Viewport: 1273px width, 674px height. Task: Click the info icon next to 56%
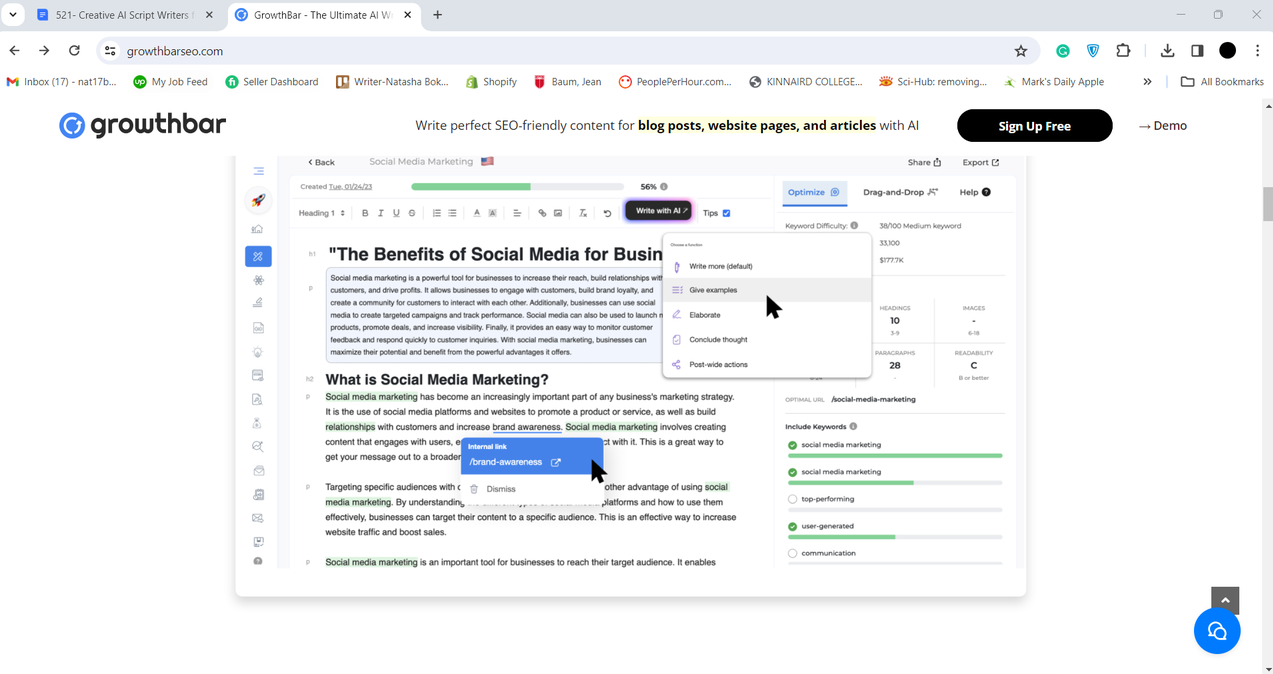tap(664, 186)
